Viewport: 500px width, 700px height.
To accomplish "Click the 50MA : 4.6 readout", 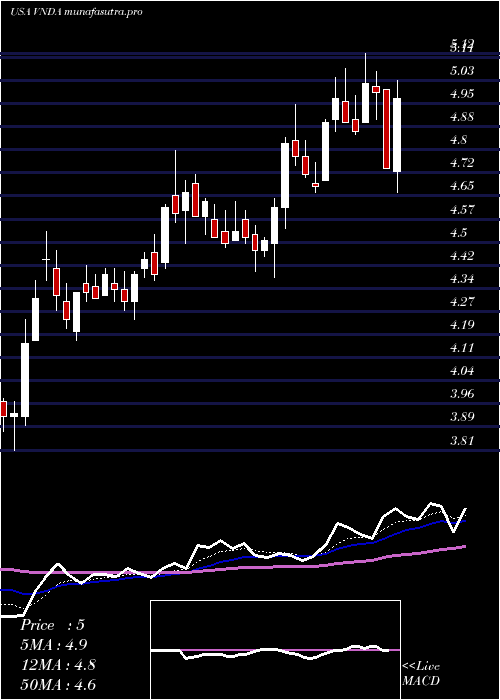I will point(58,685).
